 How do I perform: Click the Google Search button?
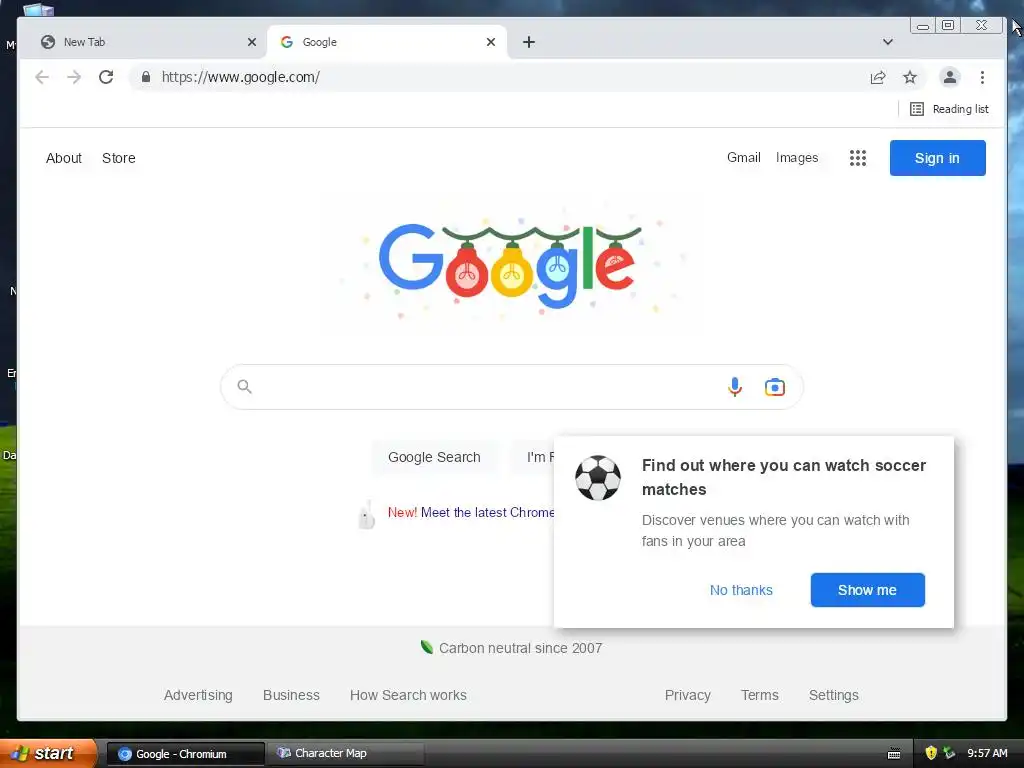click(434, 457)
